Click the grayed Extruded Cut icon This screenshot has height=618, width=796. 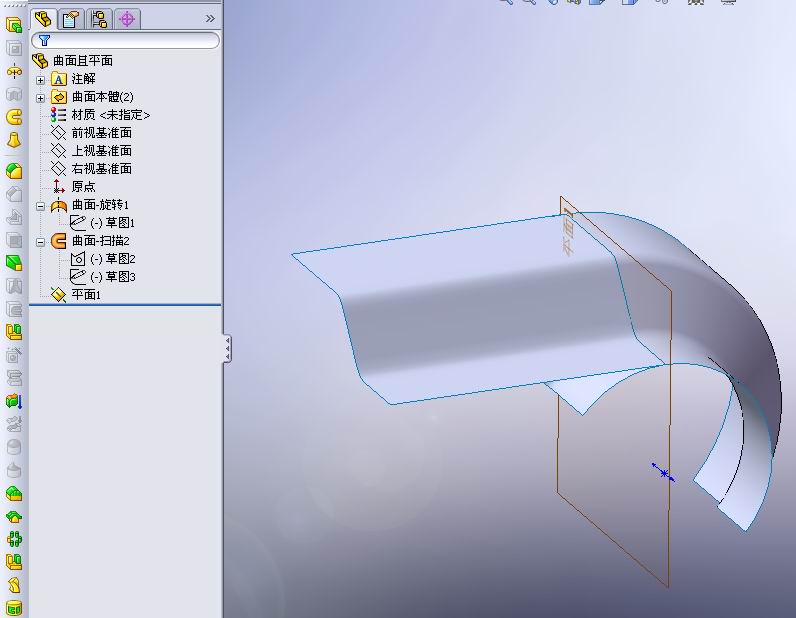14,48
